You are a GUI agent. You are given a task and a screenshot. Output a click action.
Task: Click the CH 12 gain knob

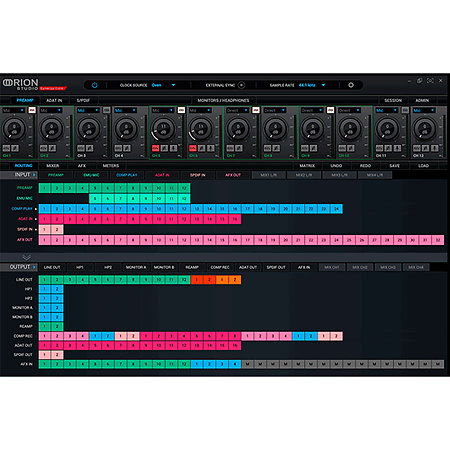(424, 129)
